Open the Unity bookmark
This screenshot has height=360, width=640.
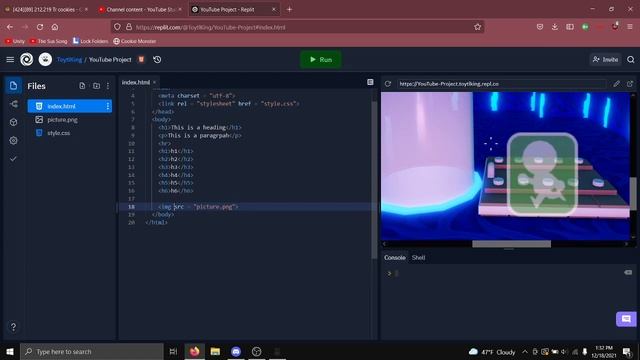tap(15, 41)
